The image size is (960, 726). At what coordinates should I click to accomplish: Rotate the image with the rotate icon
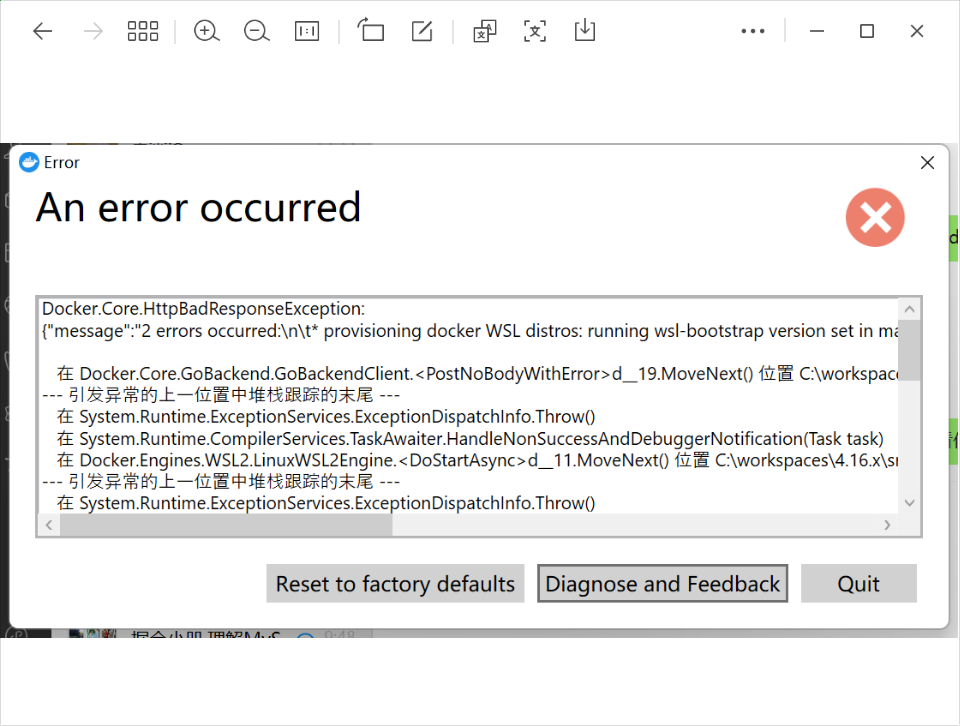point(370,30)
